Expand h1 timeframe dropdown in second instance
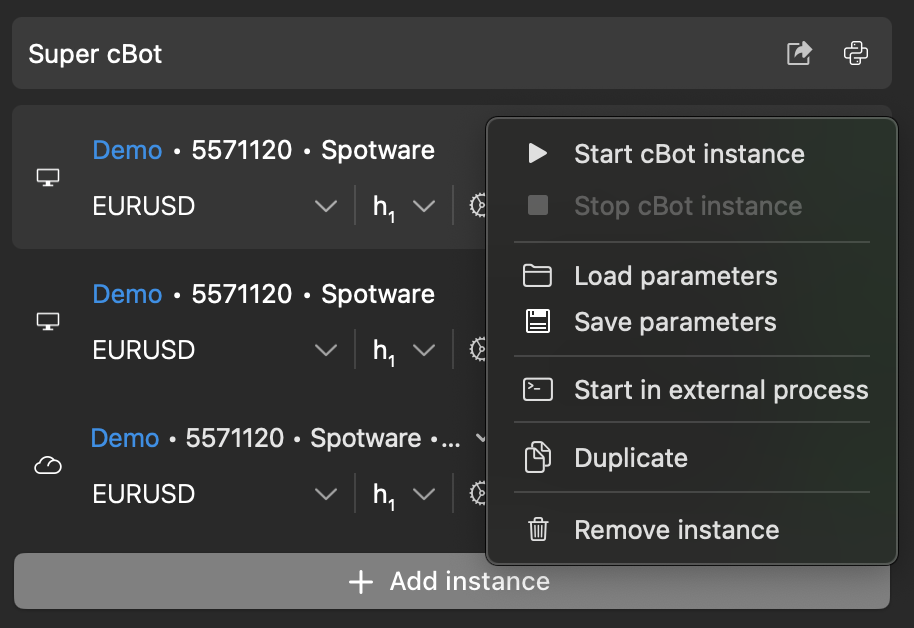 [x=424, y=351]
